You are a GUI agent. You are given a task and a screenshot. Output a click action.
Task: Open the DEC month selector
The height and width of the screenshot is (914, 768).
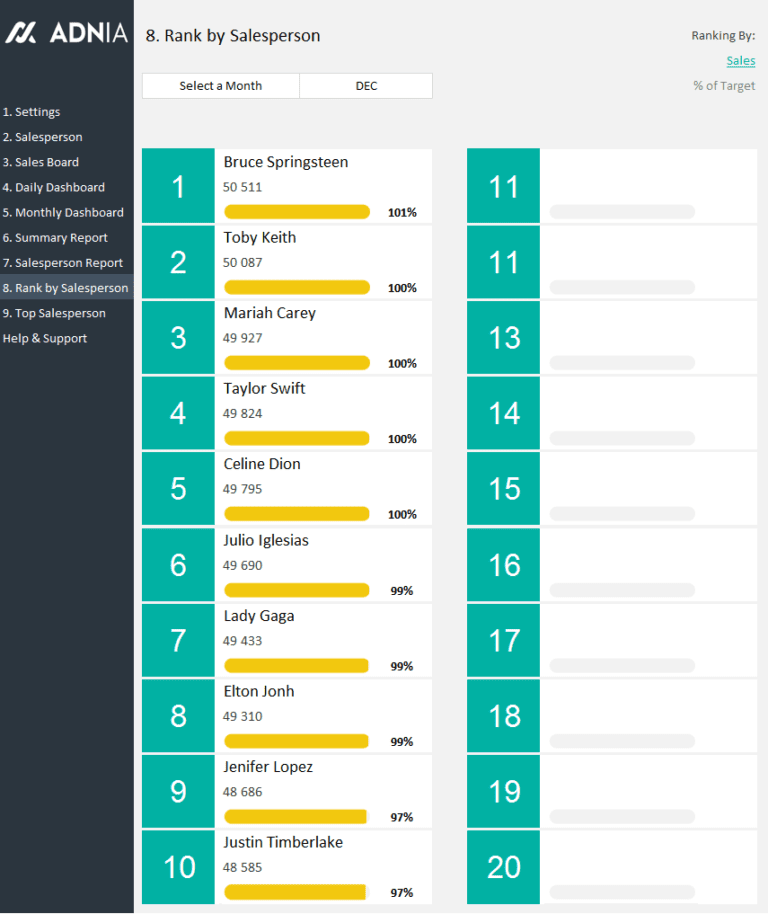(x=365, y=85)
